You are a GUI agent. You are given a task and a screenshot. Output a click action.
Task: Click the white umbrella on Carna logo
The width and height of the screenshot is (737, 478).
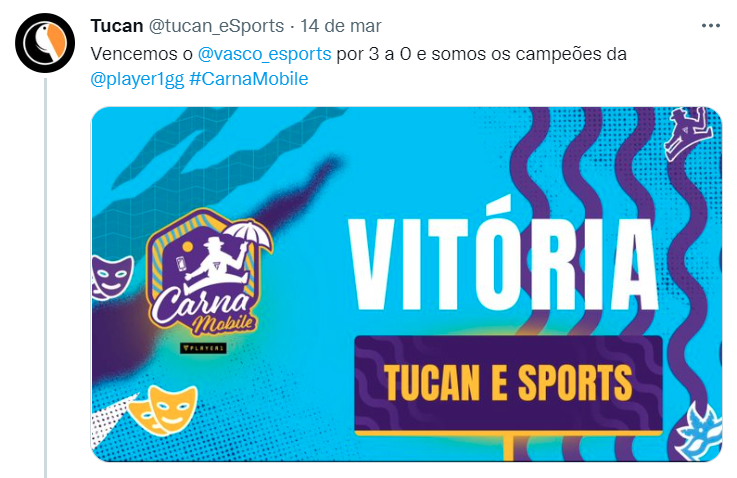pos(248,237)
